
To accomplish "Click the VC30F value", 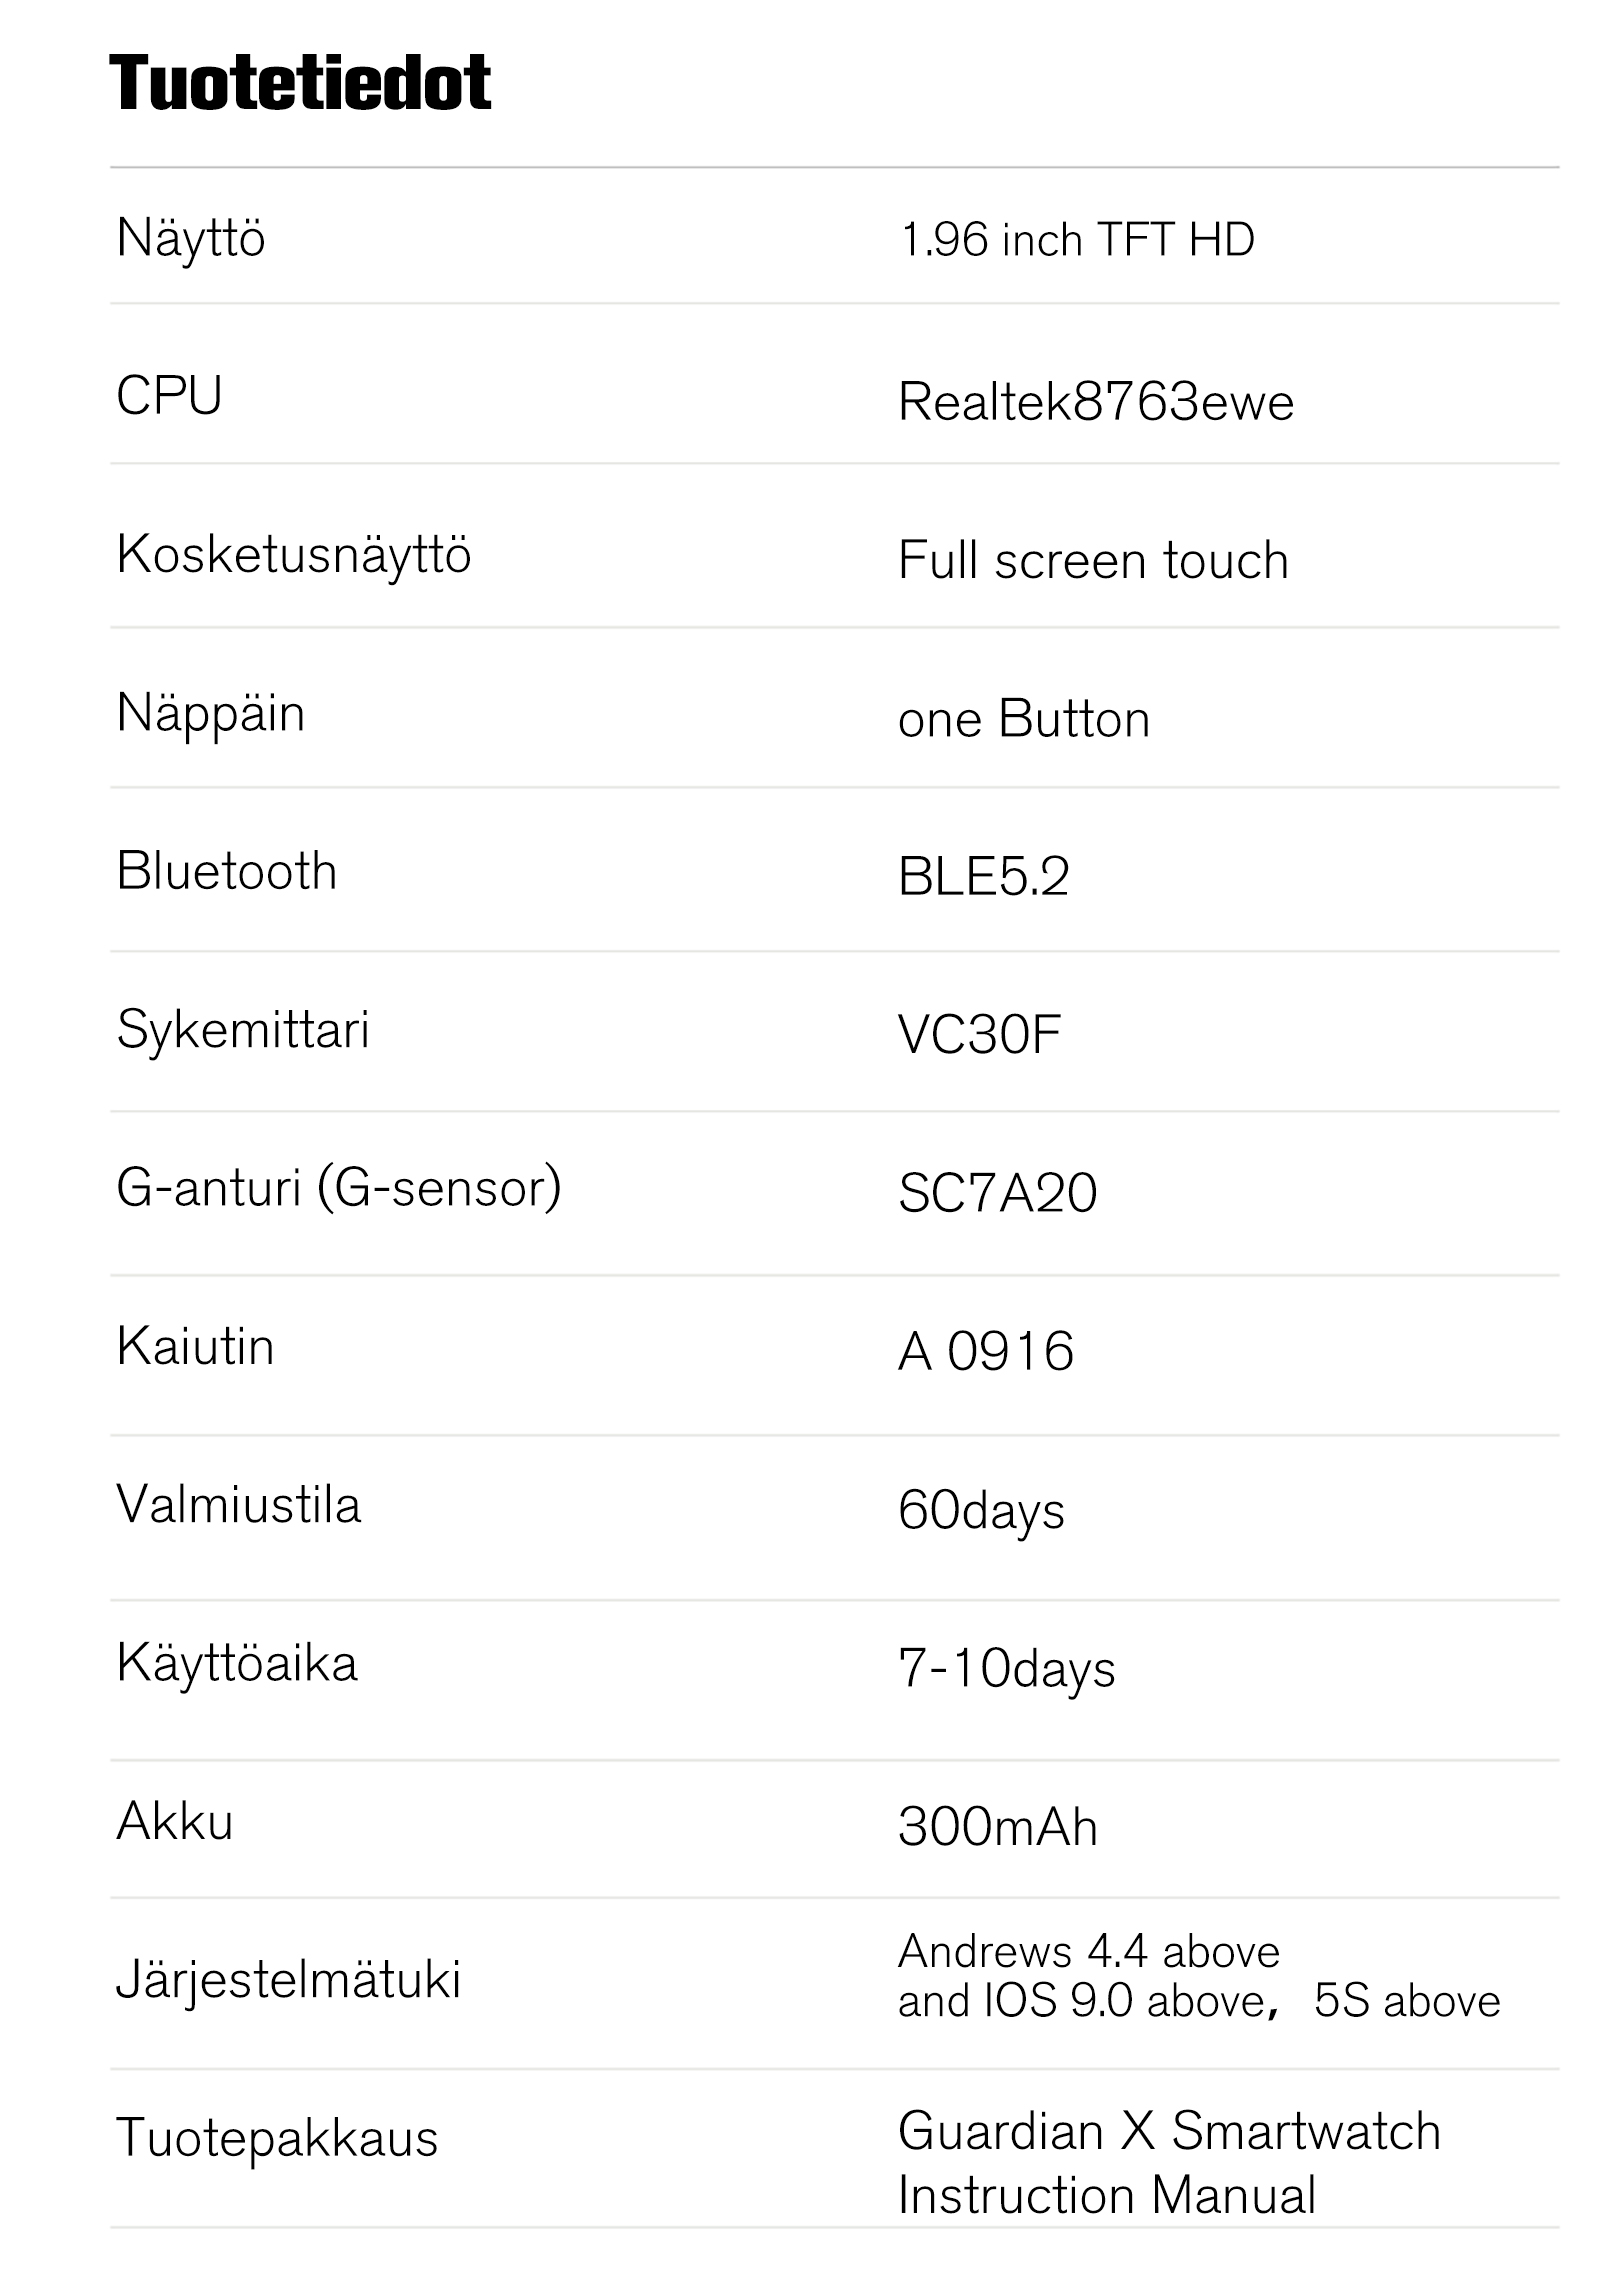I will [x=979, y=1035].
